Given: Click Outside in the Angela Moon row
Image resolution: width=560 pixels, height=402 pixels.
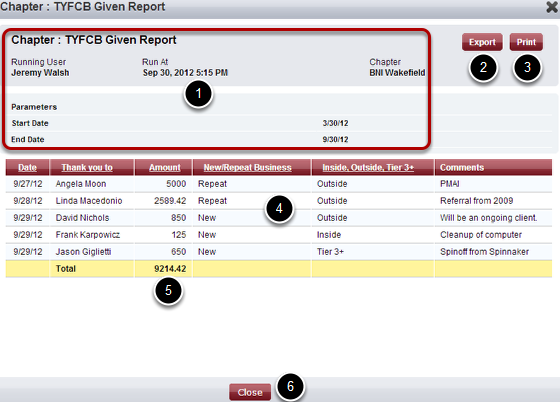Looking at the screenshot, I should [332, 184].
